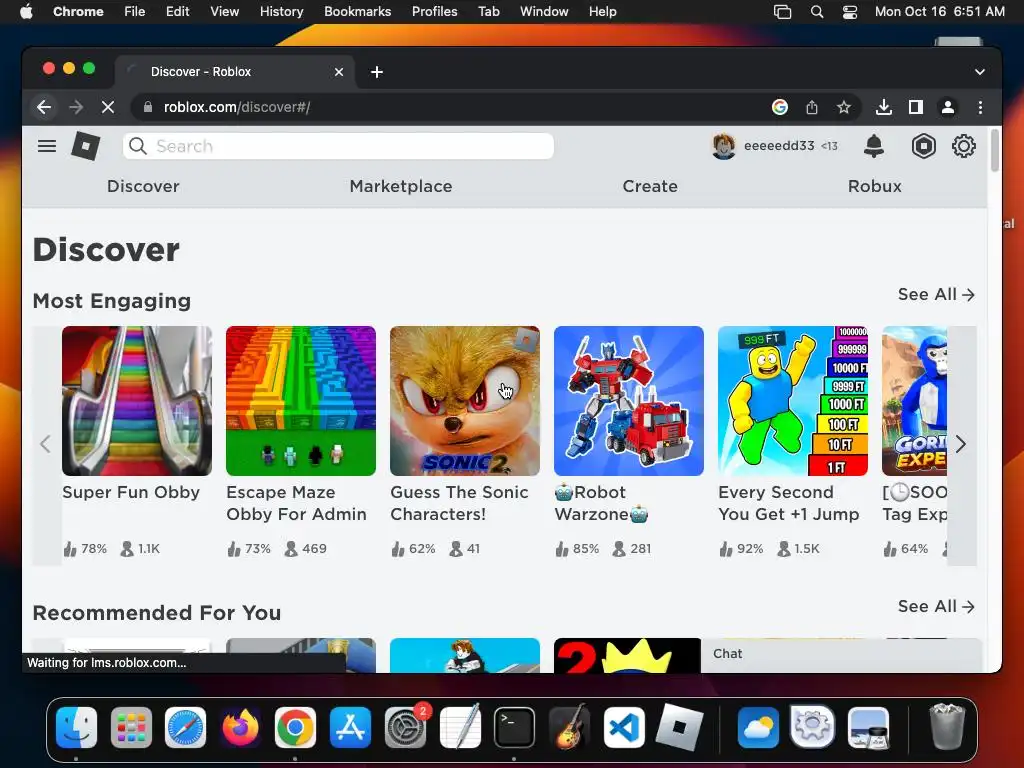Screen dimensions: 1024x768
Task: Open the Escape Maze Obby rainbow thumbnail
Action: coord(301,401)
